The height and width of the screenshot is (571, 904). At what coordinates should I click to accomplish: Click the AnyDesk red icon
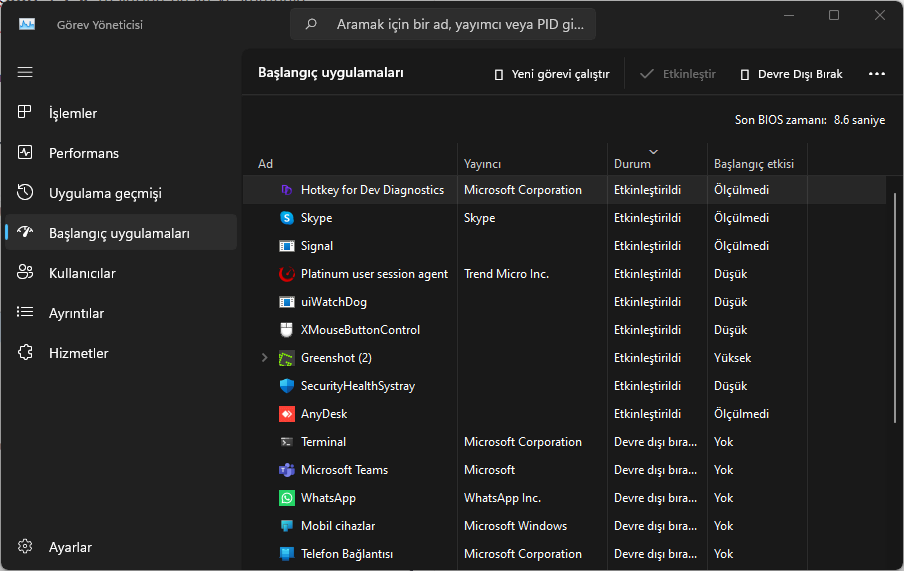[287, 414]
